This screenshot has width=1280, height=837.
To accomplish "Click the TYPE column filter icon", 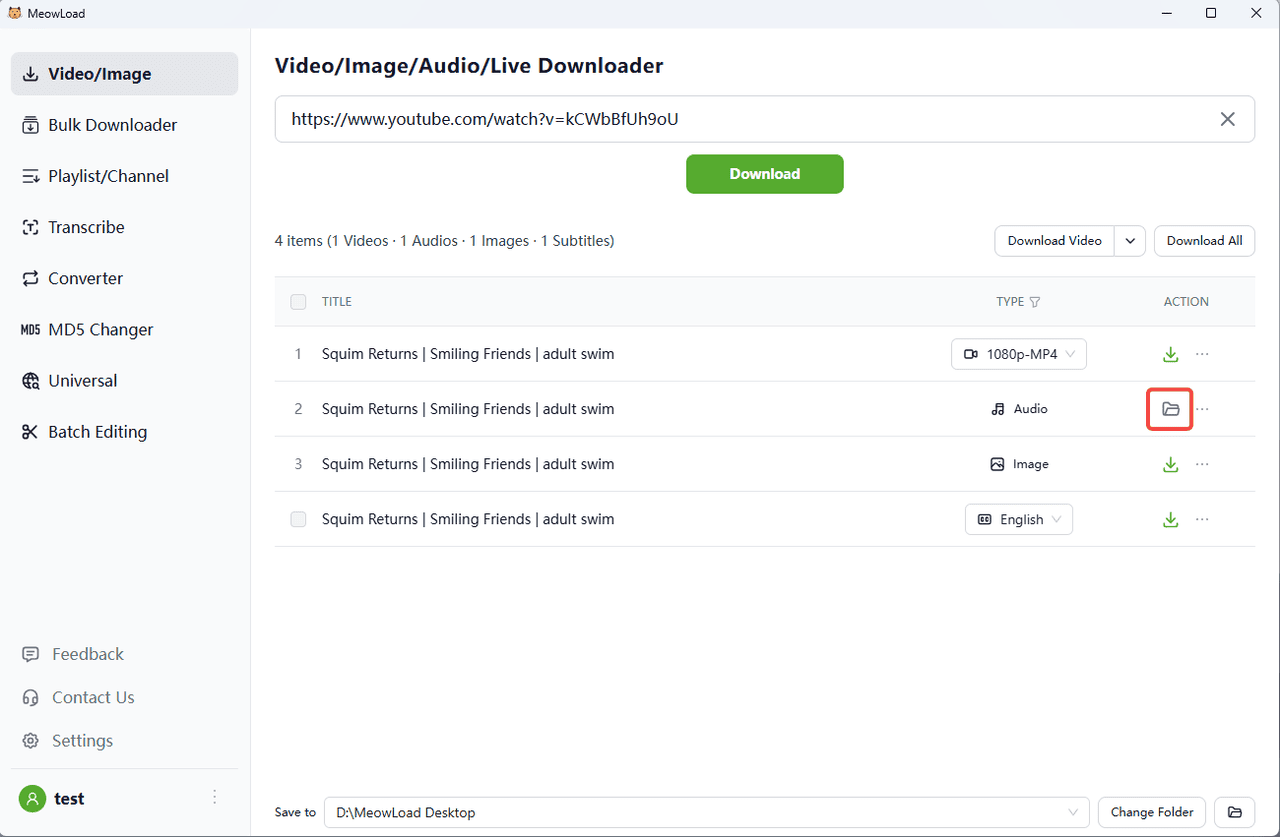I will tap(1035, 302).
